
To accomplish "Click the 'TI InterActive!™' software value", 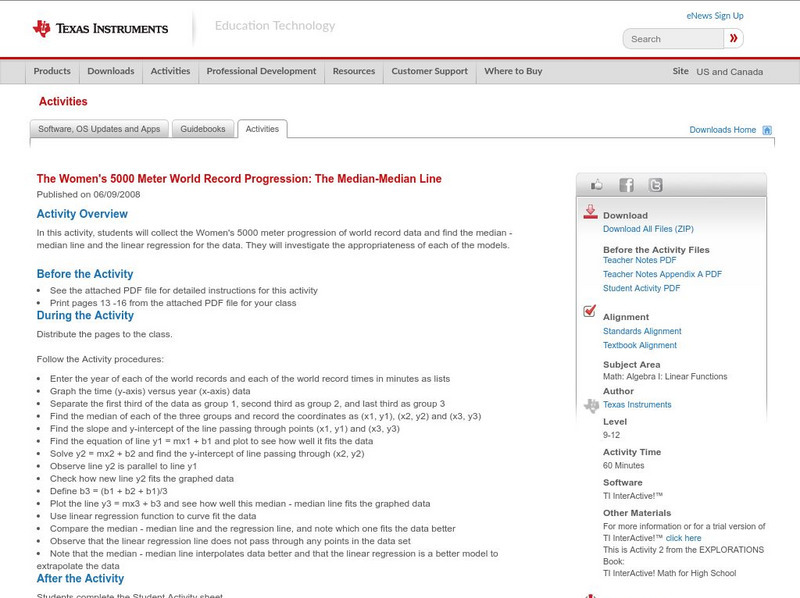I will click(x=633, y=496).
